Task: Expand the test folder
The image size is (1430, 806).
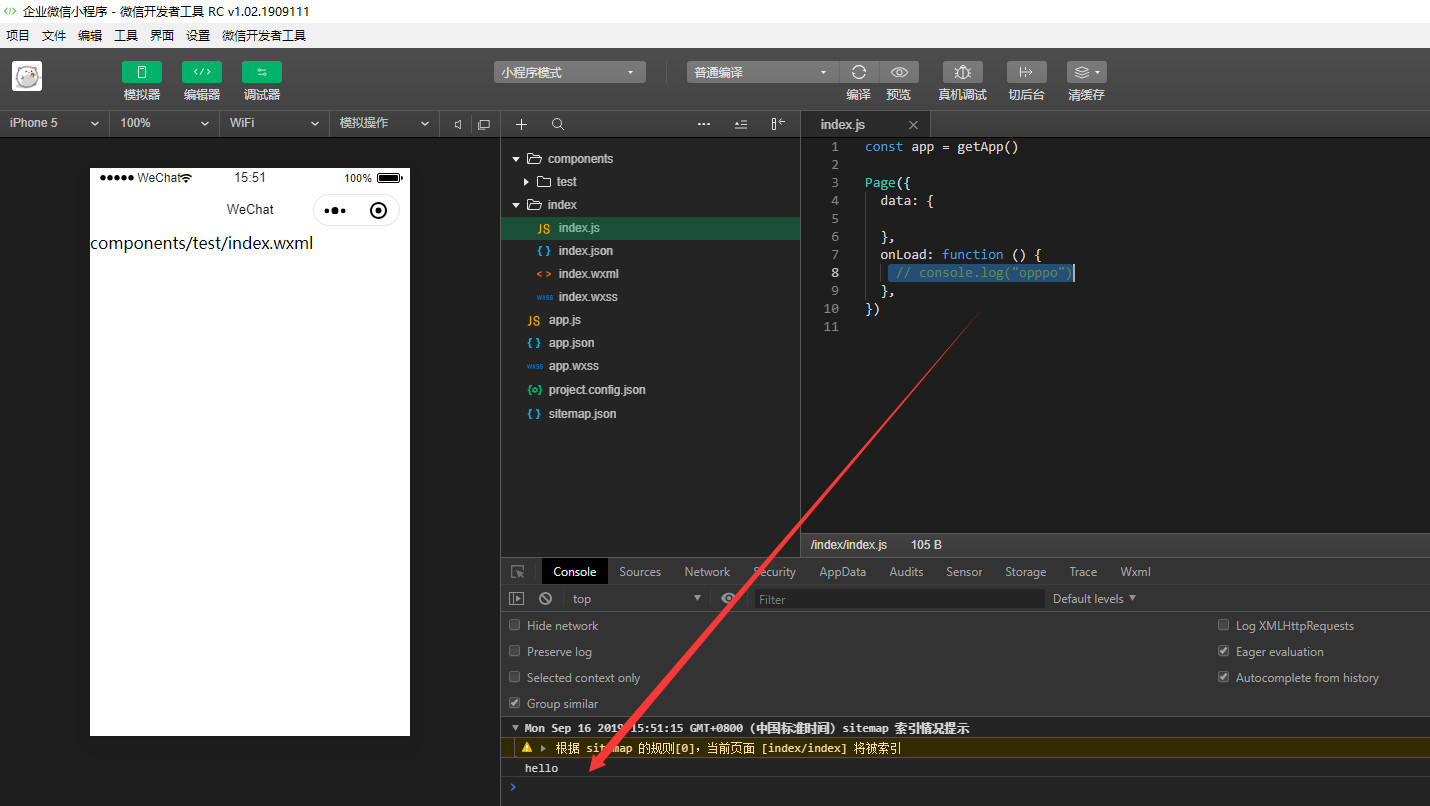Action: (527, 182)
